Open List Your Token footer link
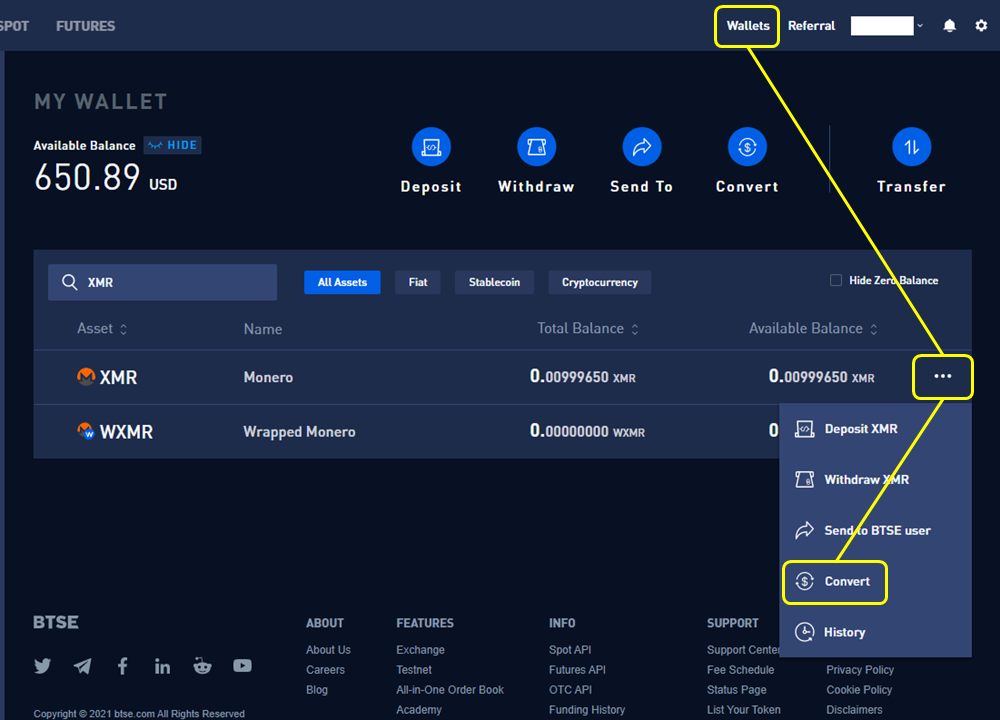This screenshot has height=720, width=1000. pyautogui.click(x=744, y=710)
